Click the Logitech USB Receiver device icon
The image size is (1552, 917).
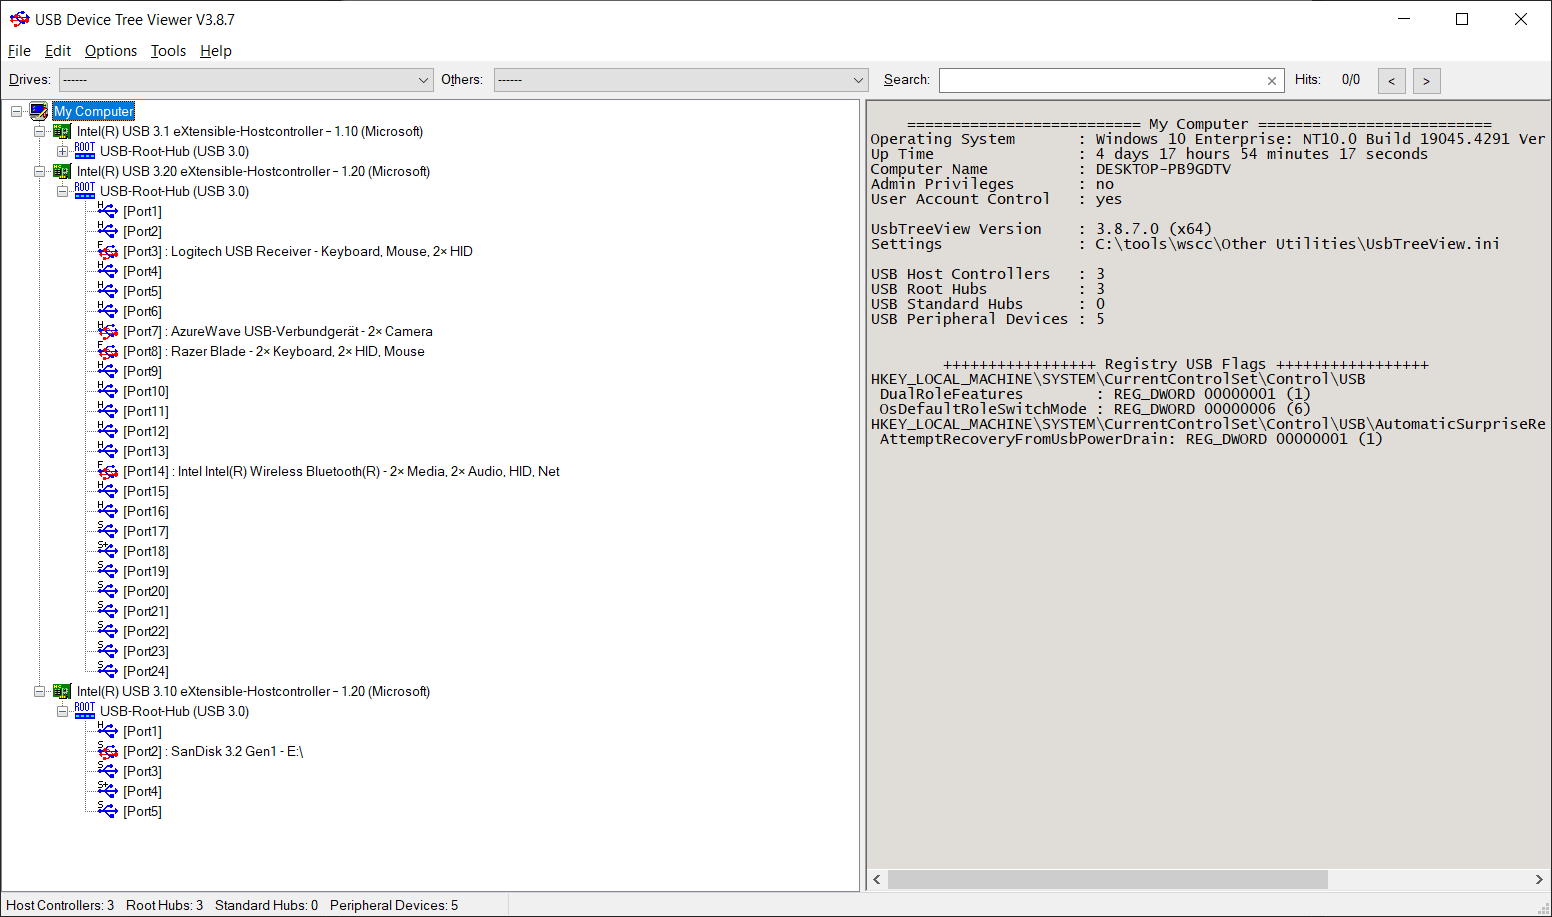(108, 251)
